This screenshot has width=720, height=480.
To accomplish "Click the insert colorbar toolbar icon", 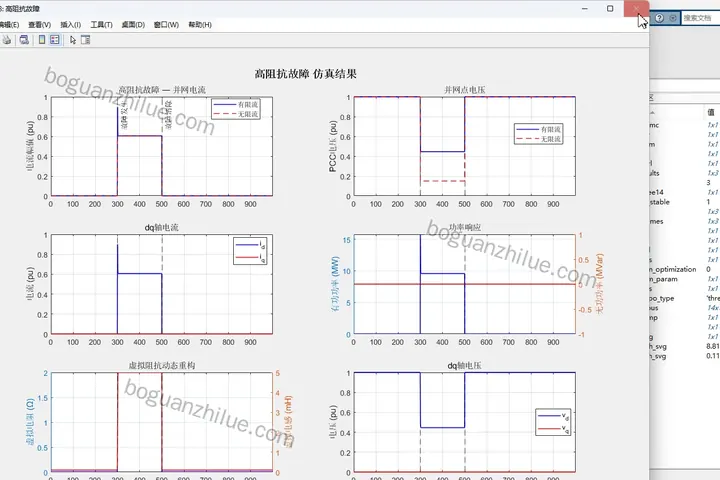I will [42, 40].
